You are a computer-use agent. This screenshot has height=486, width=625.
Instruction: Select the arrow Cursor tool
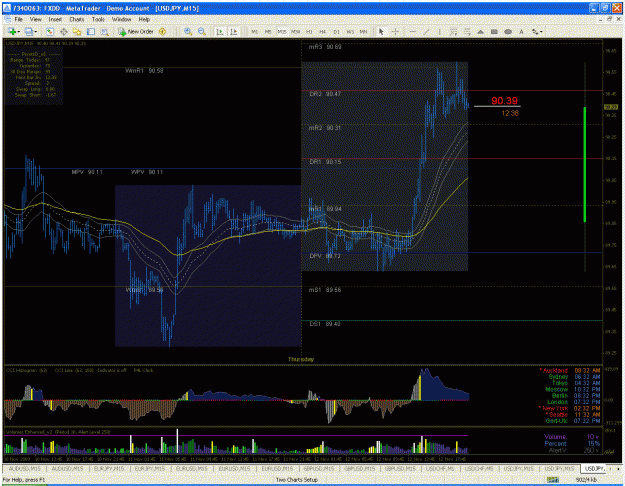(381, 31)
